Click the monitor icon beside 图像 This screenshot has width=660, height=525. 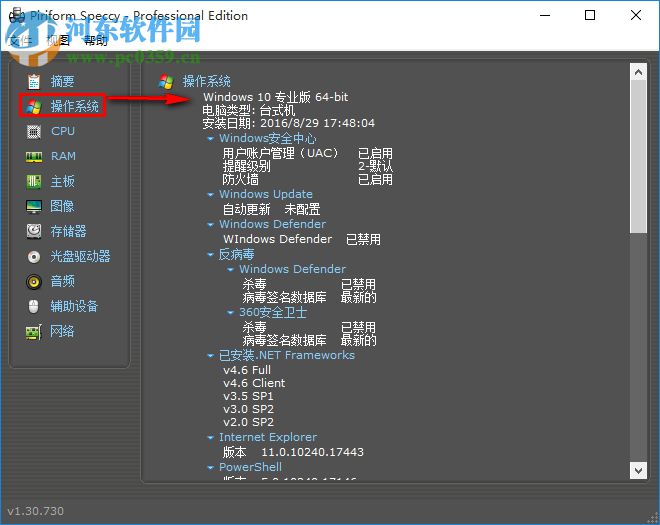[x=34, y=207]
